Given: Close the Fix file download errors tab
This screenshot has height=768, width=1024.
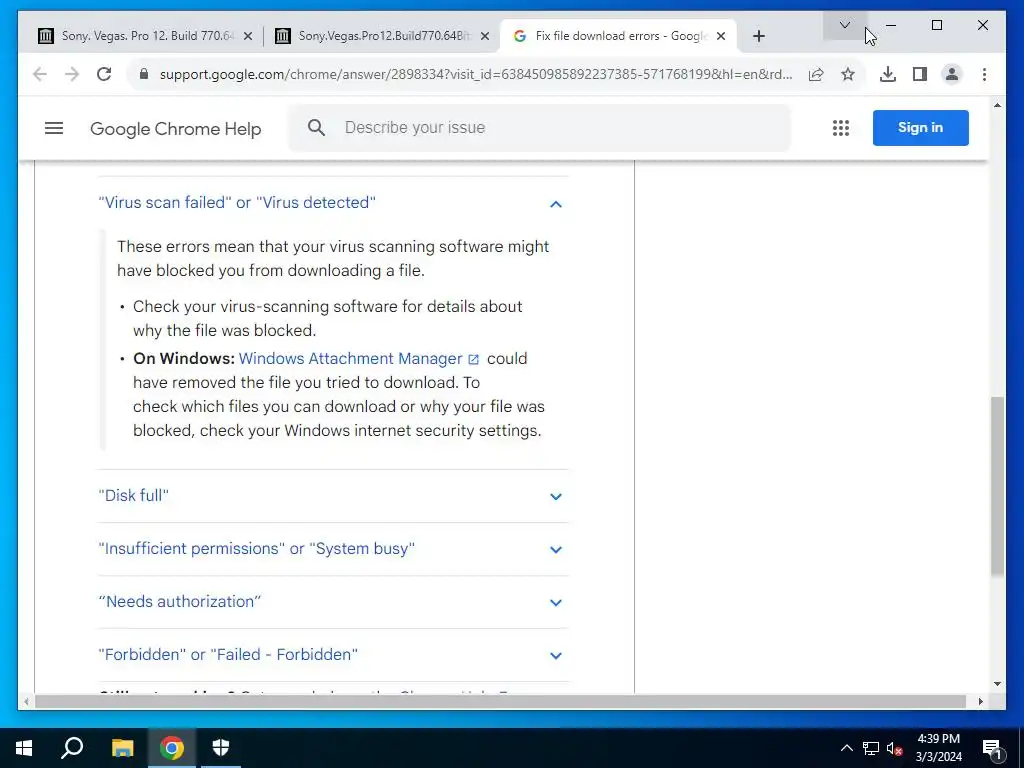Looking at the screenshot, I should tap(721, 36).
